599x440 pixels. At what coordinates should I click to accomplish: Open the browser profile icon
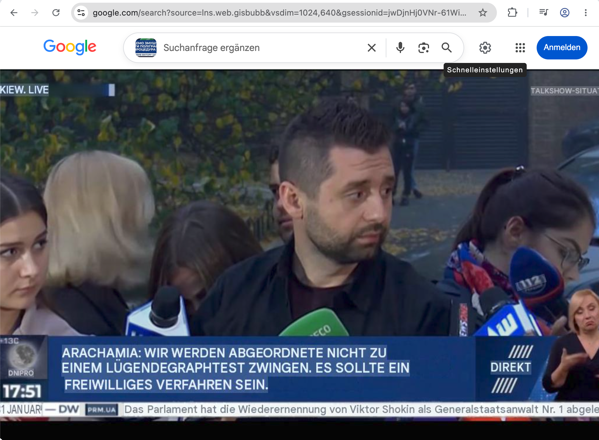(565, 13)
